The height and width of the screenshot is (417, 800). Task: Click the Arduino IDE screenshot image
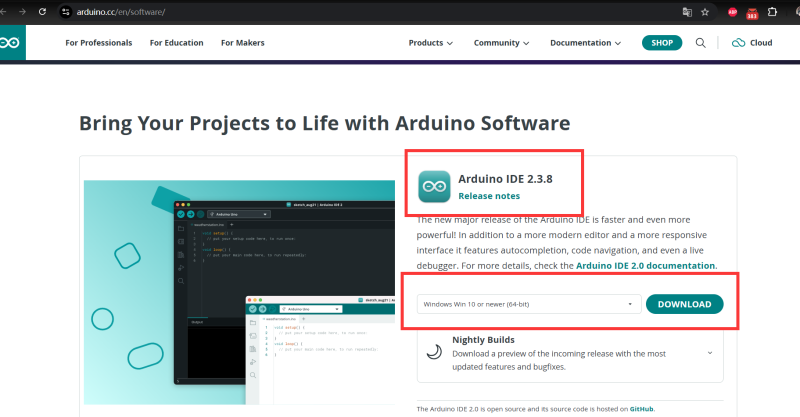click(239, 292)
